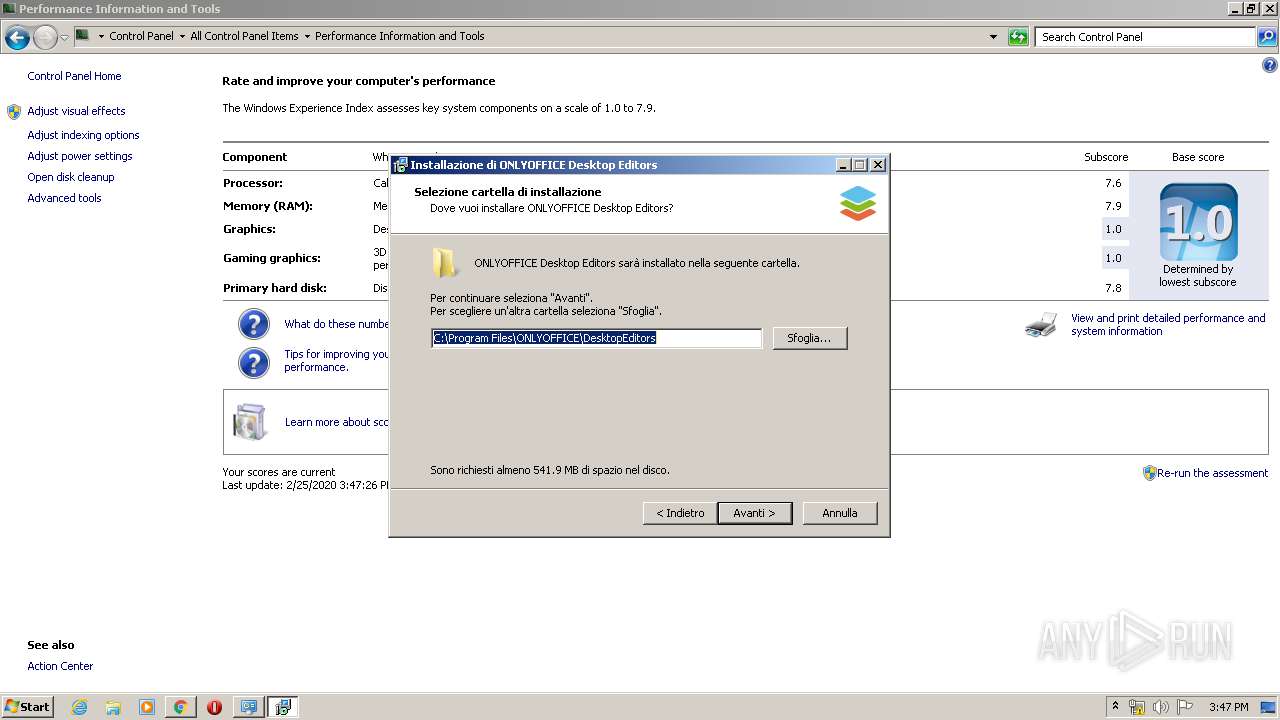The height and width of the screenshot is (720, 1280).
Task: Click help icon beside 'What do these numbers'
Action: tap(254, 324)
